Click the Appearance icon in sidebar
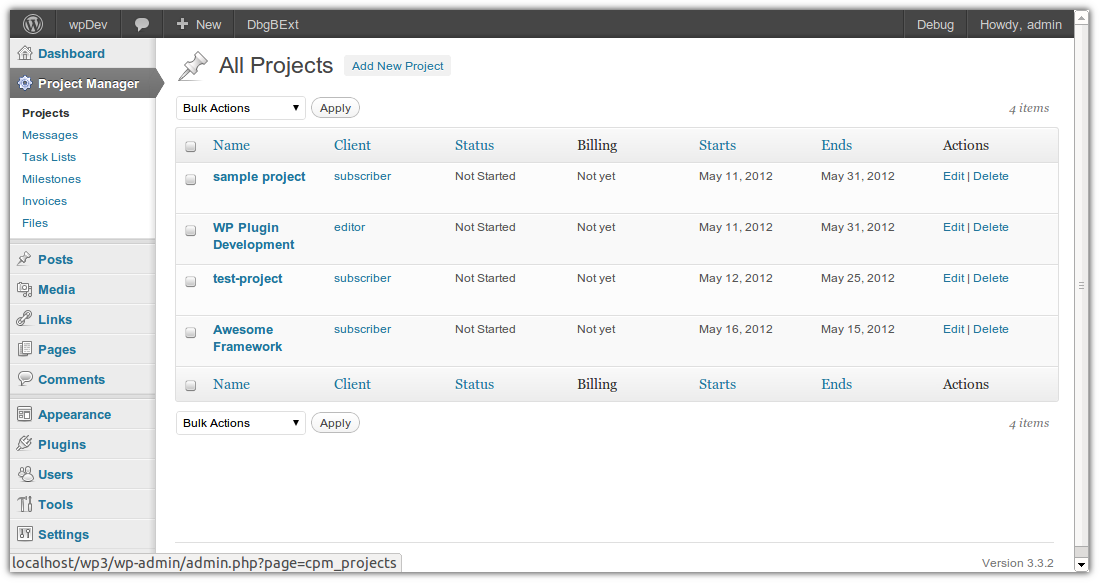 (x=25, y=414)
